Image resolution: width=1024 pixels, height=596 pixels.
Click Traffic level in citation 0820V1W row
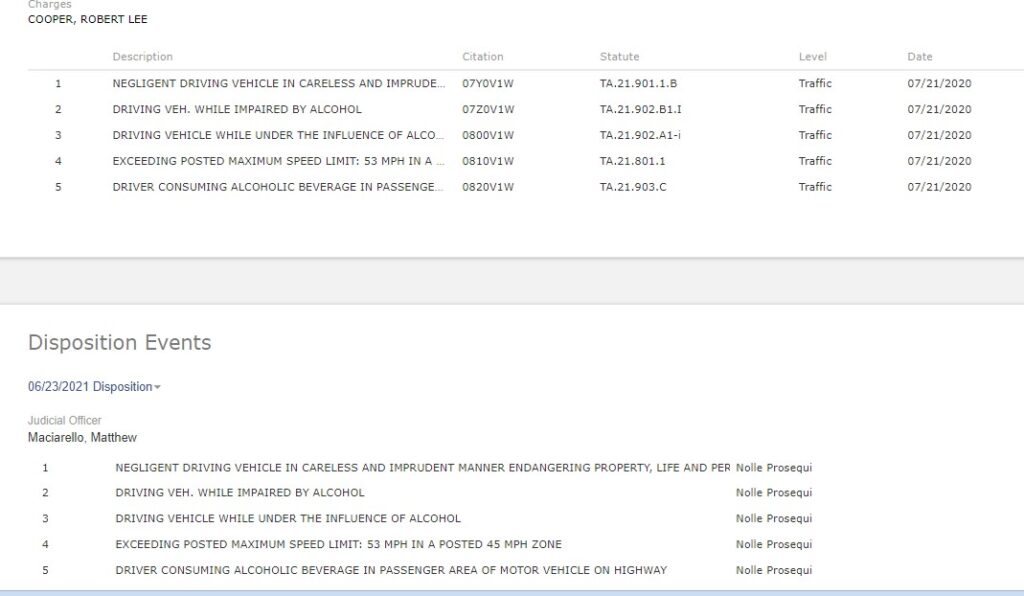(x=815, y=187)
